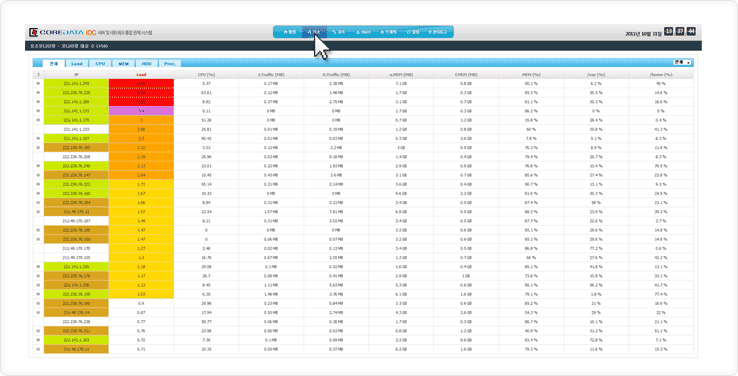Open the Alert menu with warning icon
This screenshot has width=738, height=376.
tap(363, 32)
